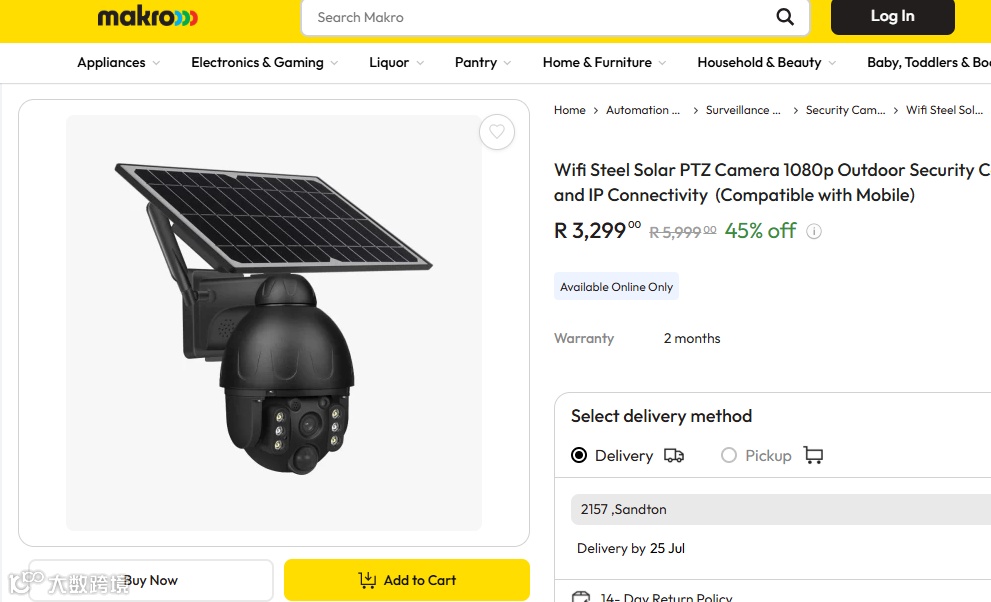Select the Pickup radio option
The height and width of the screenshot is (602, 991).
729,456
